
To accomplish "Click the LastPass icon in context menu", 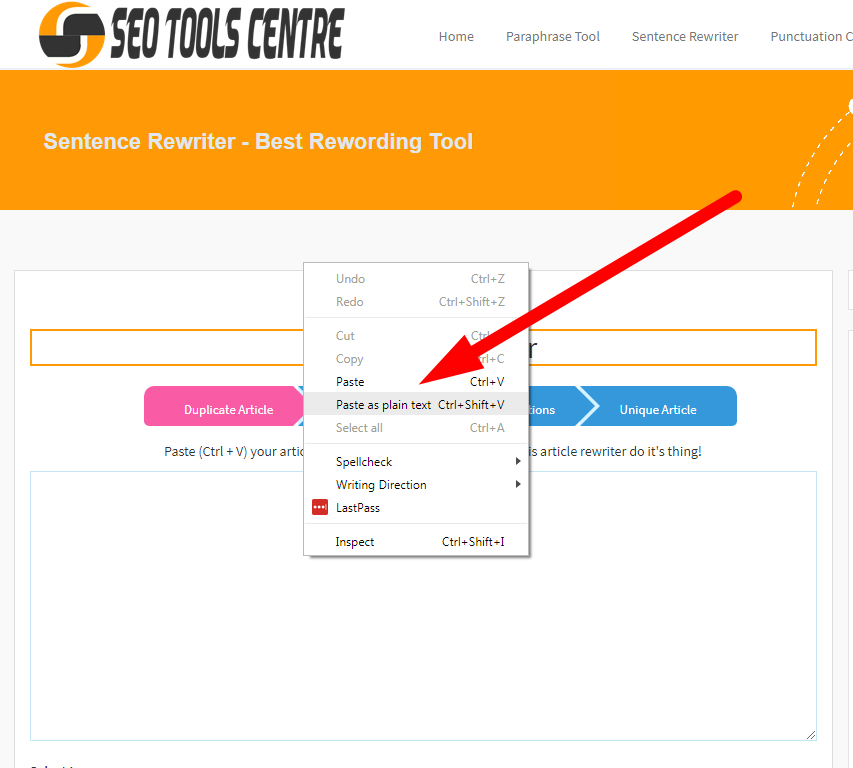I will coord(319,507).
